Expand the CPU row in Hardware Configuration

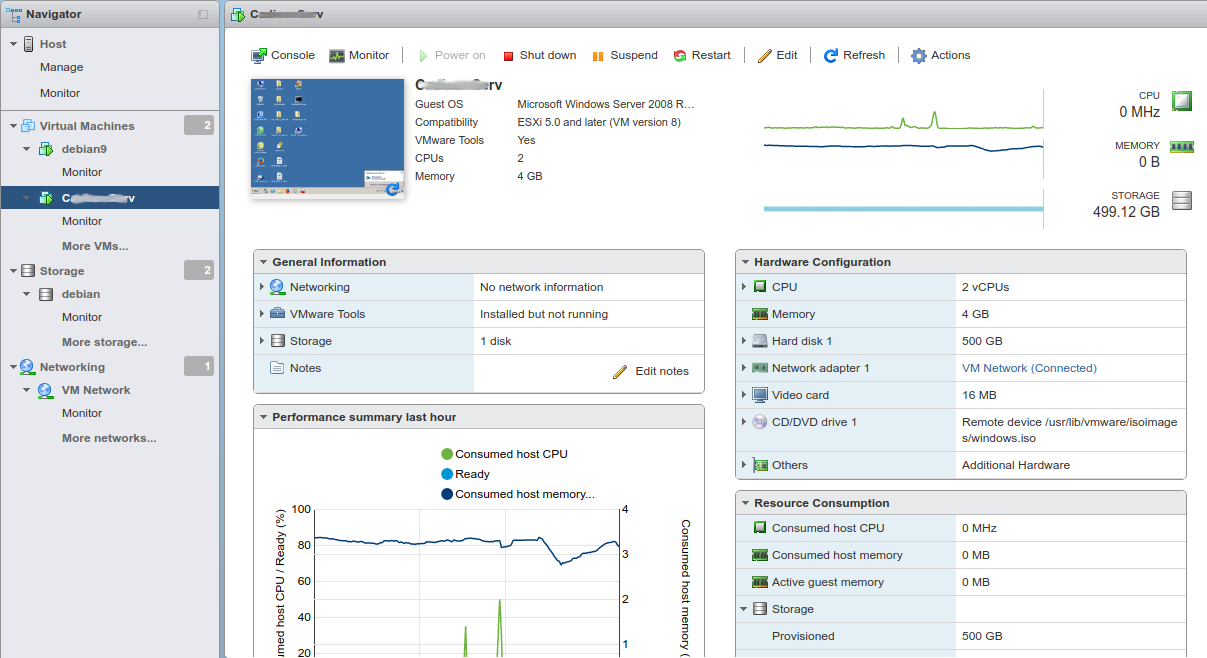[x=744, y=287]
